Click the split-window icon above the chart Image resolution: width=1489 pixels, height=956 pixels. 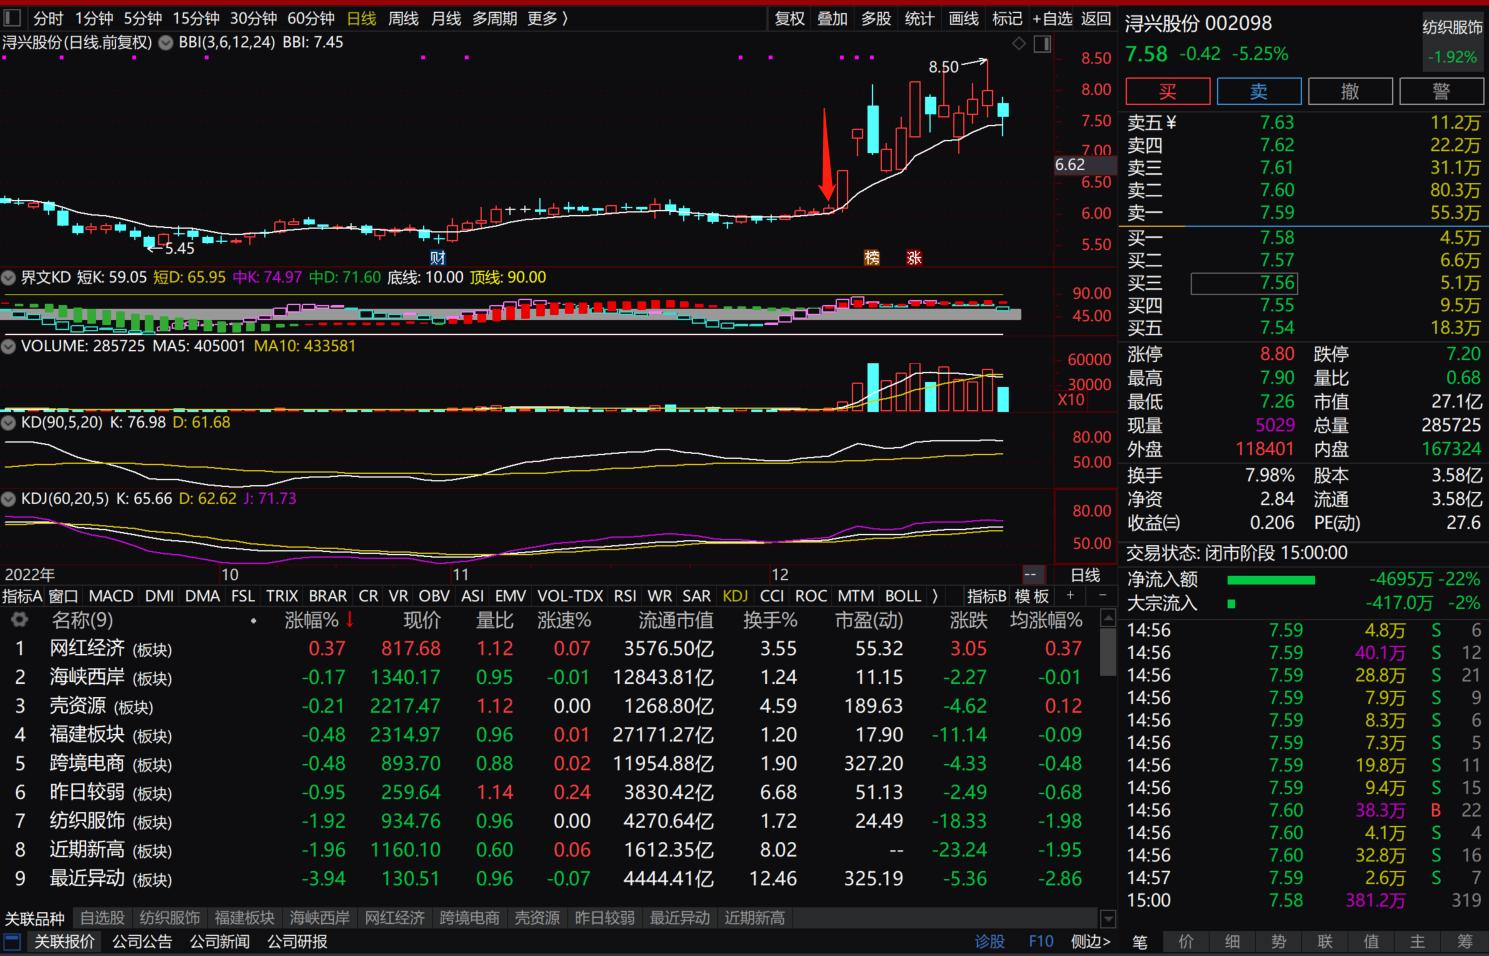tap(1040, 43)
